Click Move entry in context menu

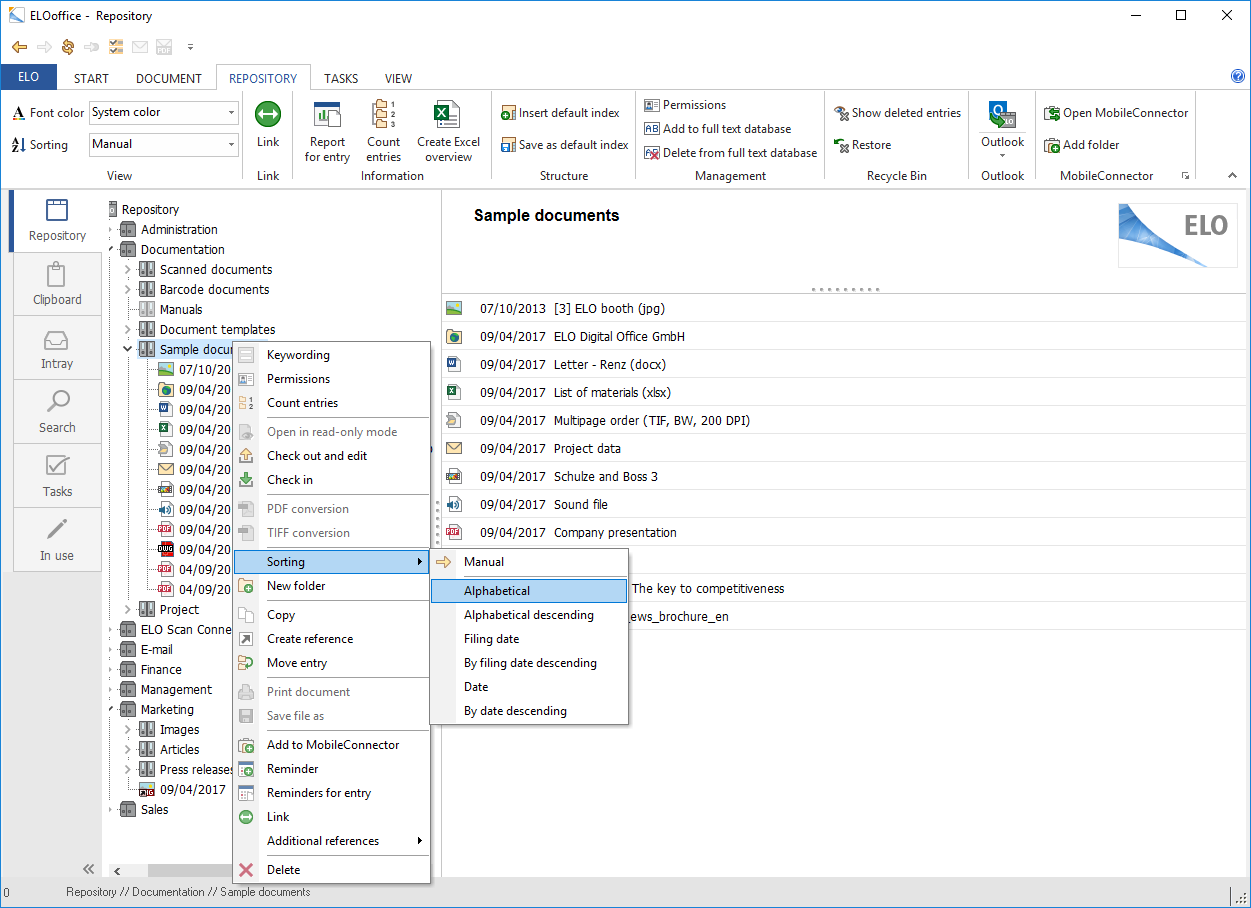pos(331,663)
